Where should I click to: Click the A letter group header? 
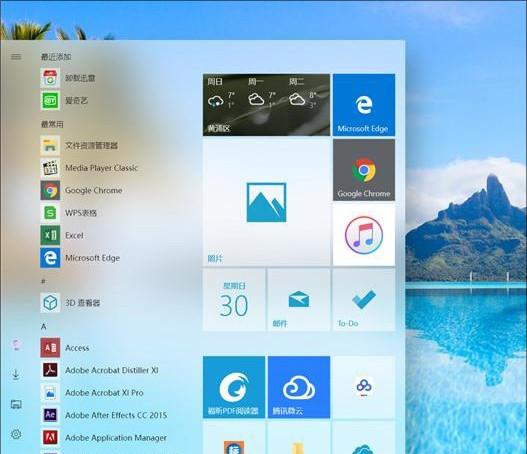point(44,326)
